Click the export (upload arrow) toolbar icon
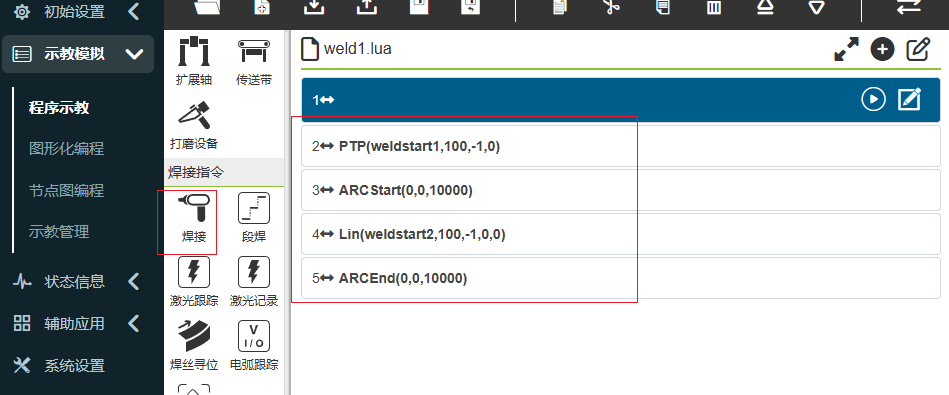Viewport: 949px width, 395px height. point(367,6)
